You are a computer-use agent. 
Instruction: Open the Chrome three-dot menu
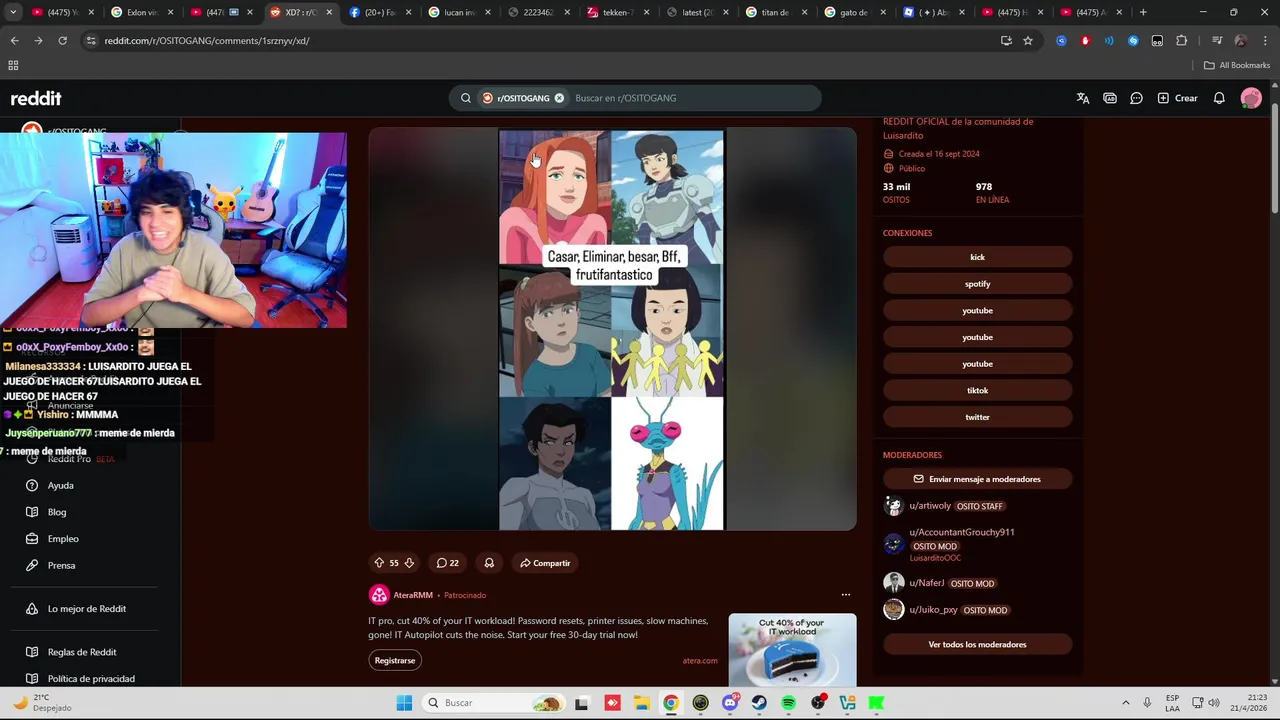coord(1264,41)
